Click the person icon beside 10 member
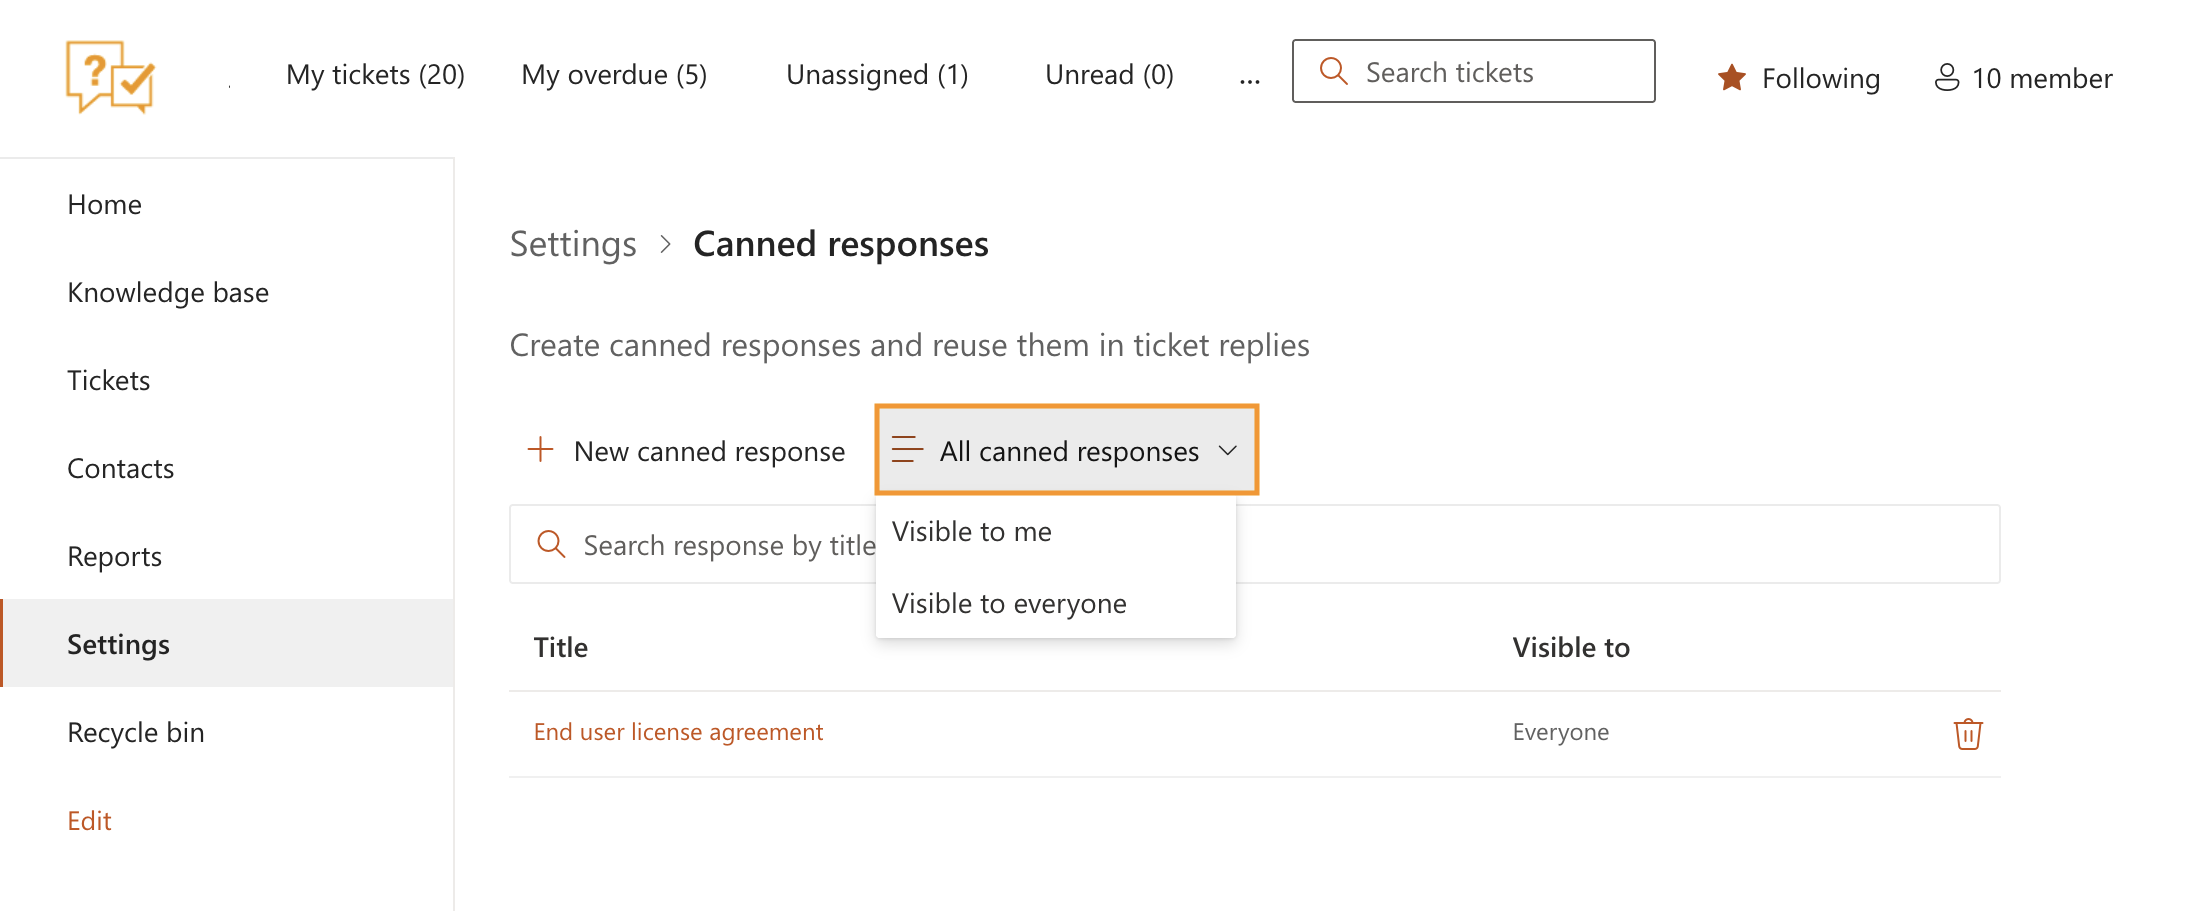The width and height of the screenshot is (2190, 911). pyautogui.click(x=1946, y=78)
